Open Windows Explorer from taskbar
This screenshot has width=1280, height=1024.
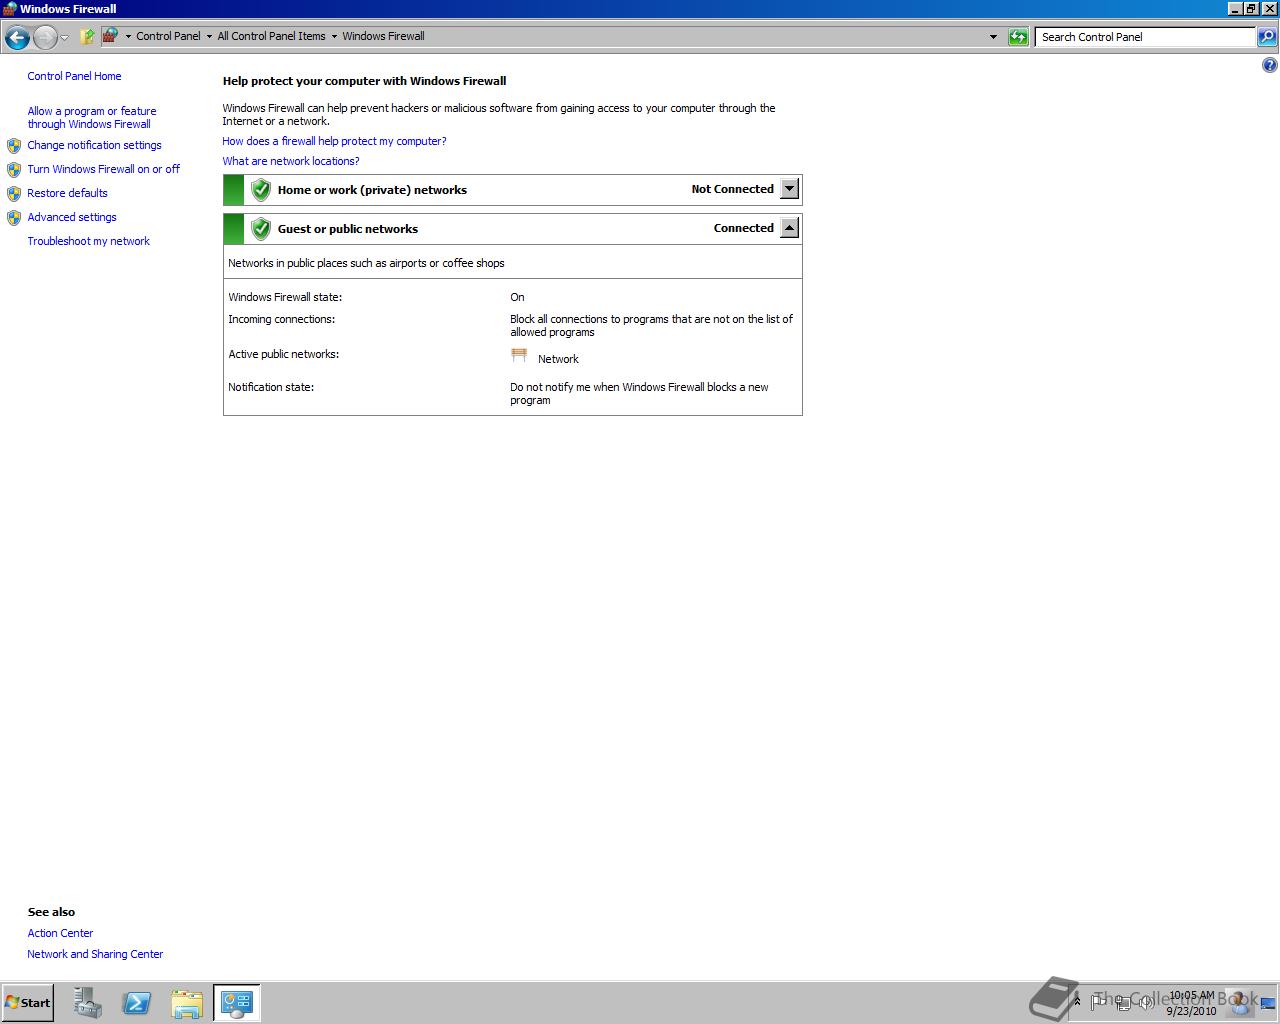tap(187, 1003)
